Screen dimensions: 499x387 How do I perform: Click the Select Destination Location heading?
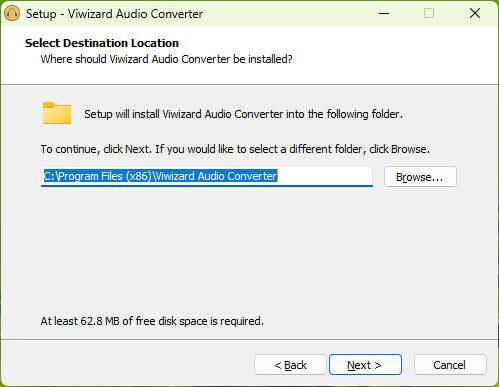point(102,43)
